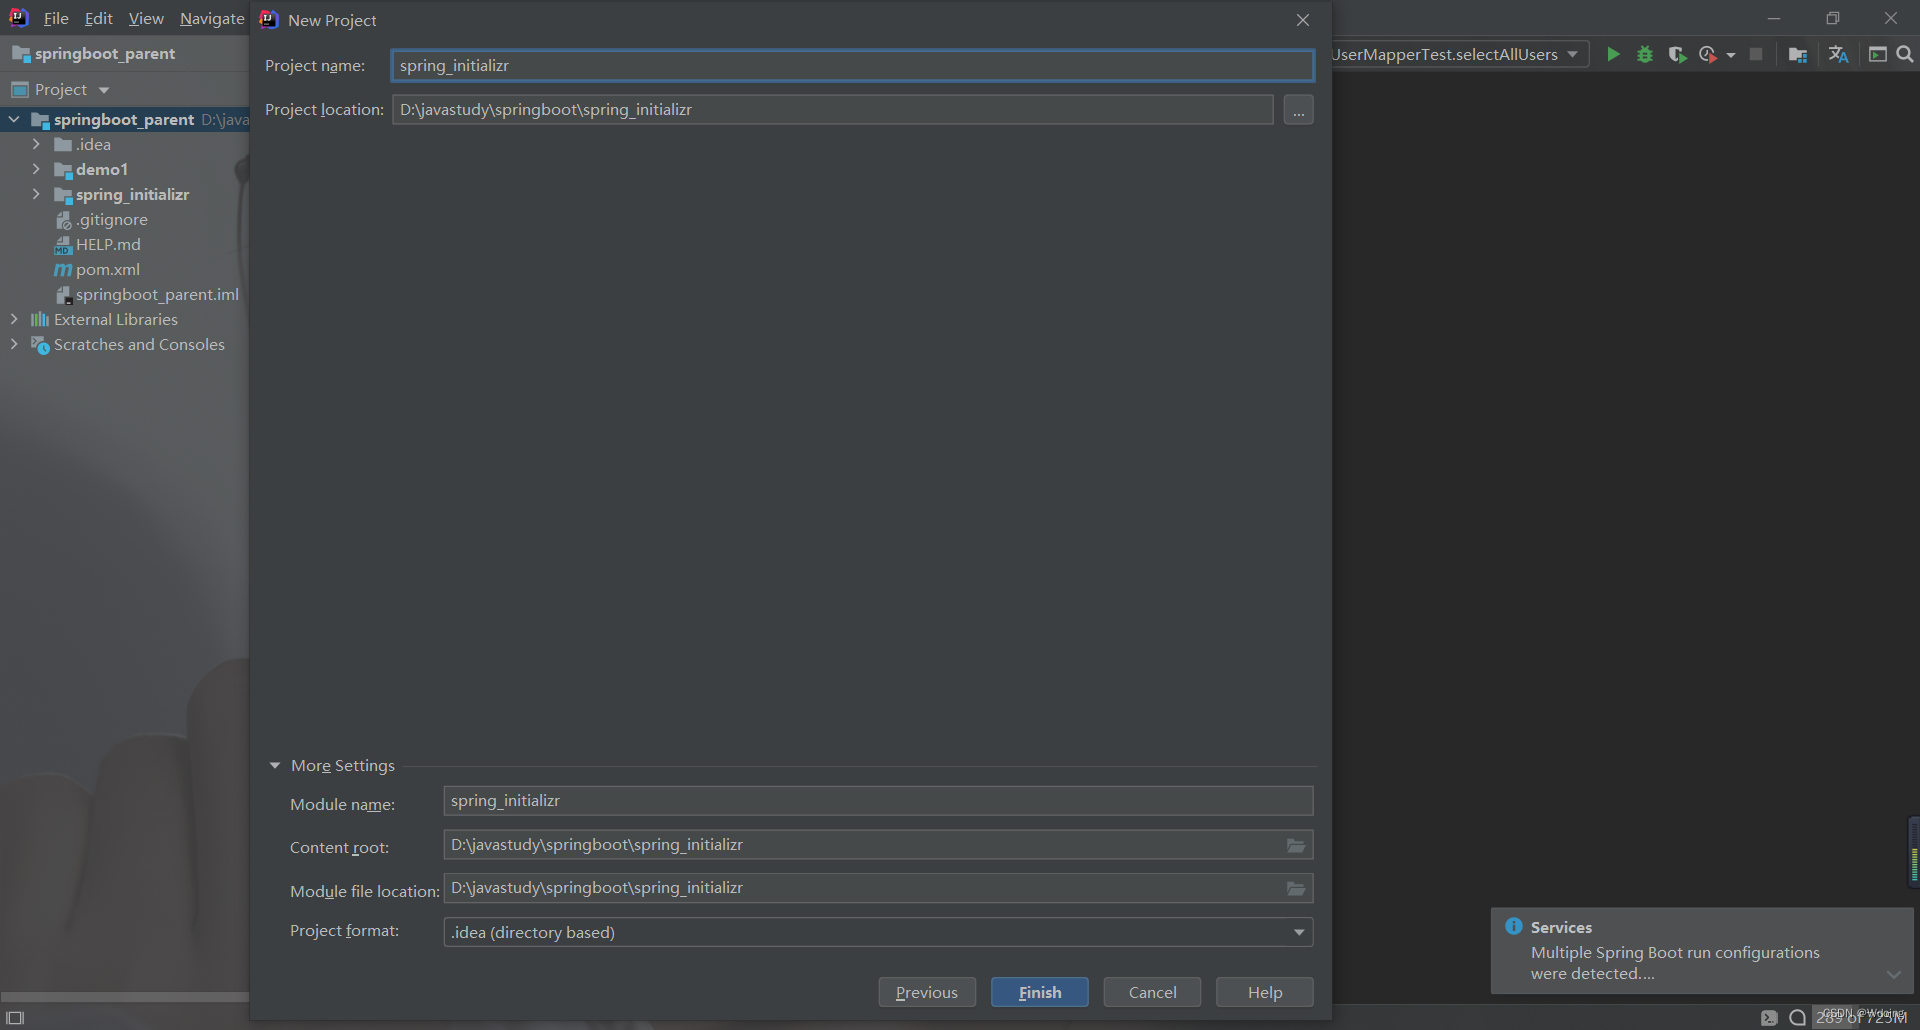Start debugging with the green bug icon

[1645, 54]
